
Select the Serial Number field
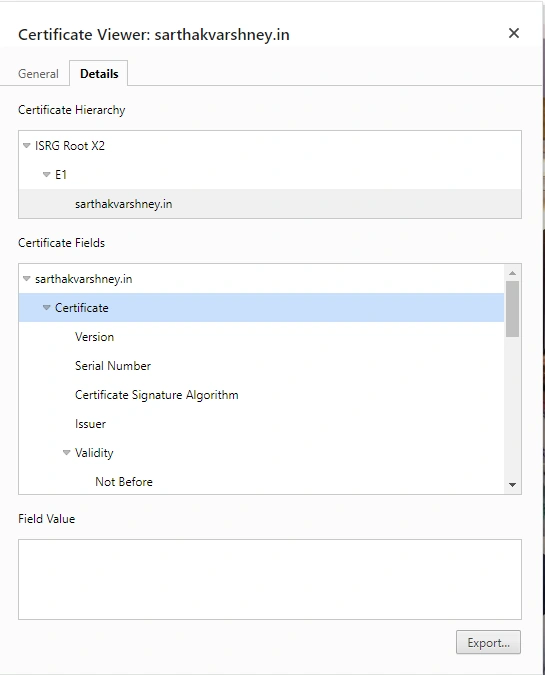pos(261,365)
